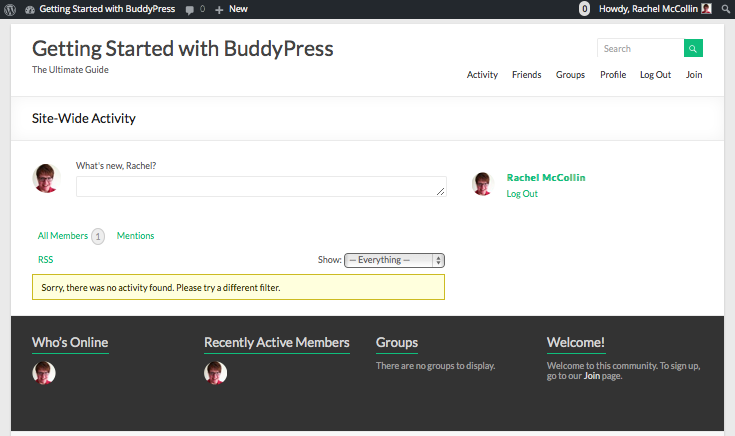Open the Show Everything filter dropdown
735x436 pixels.
tap(394, 260)
